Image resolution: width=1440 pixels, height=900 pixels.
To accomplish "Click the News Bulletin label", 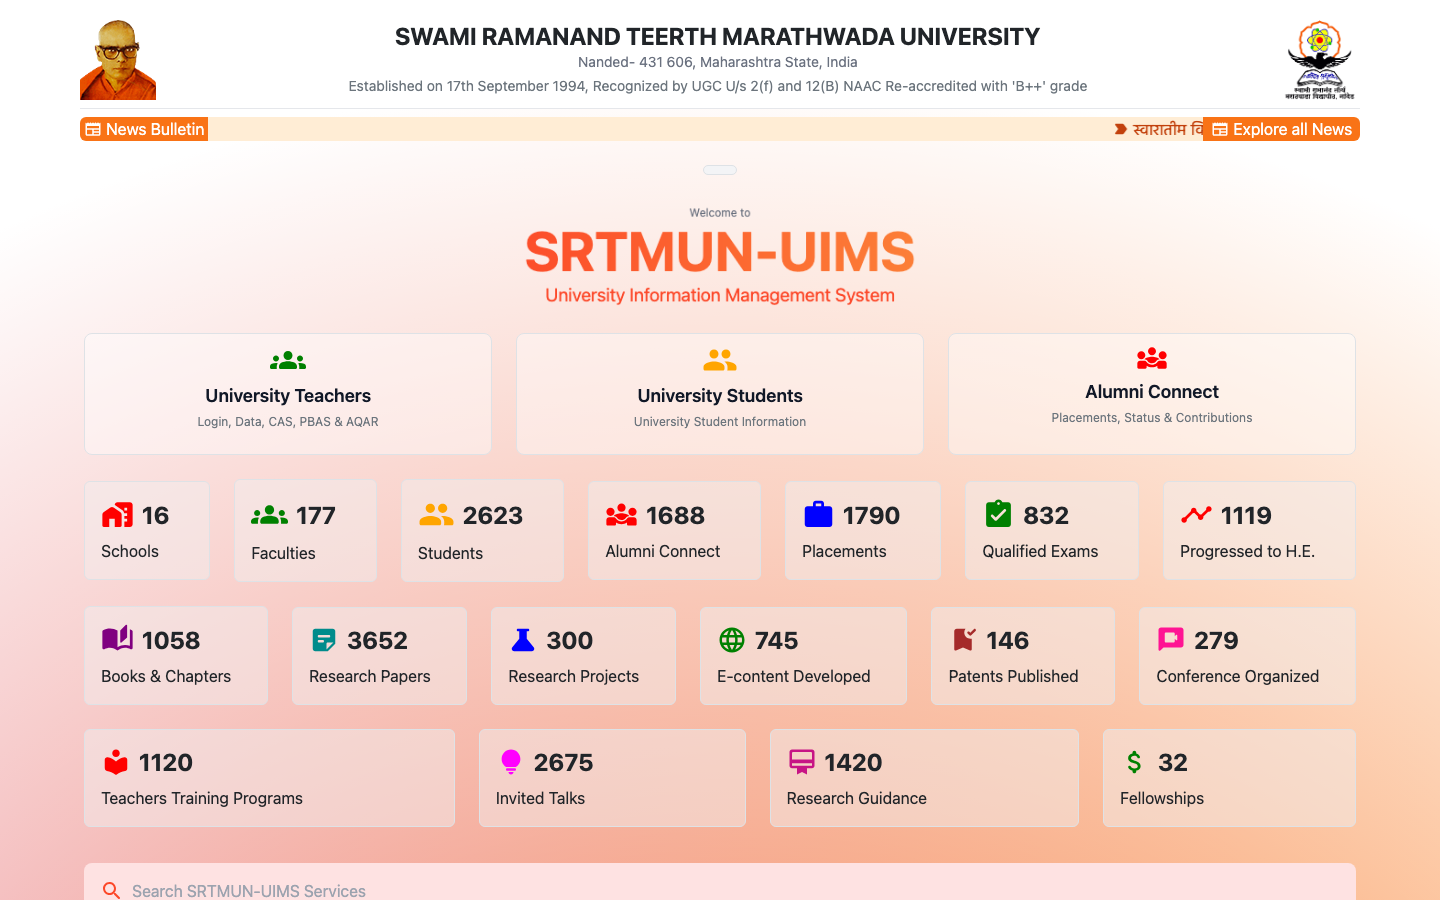I will pos(144,129).
